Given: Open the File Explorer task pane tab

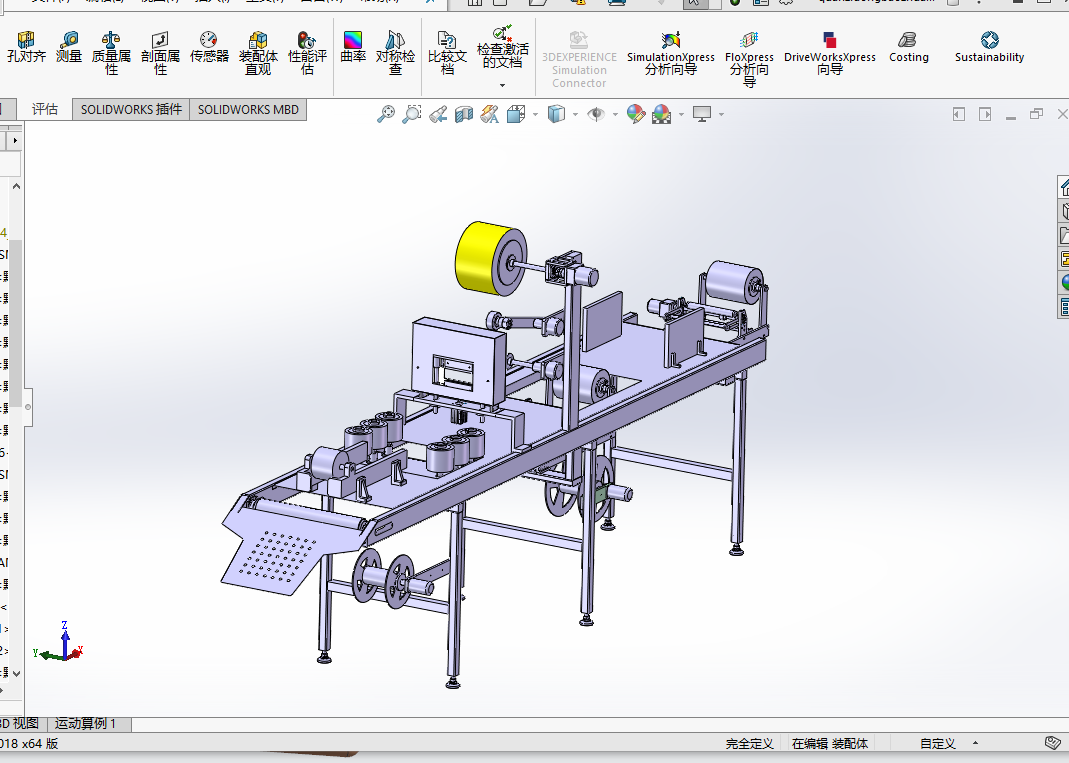Looking at the screenshot, I should tap(1064, 235).
